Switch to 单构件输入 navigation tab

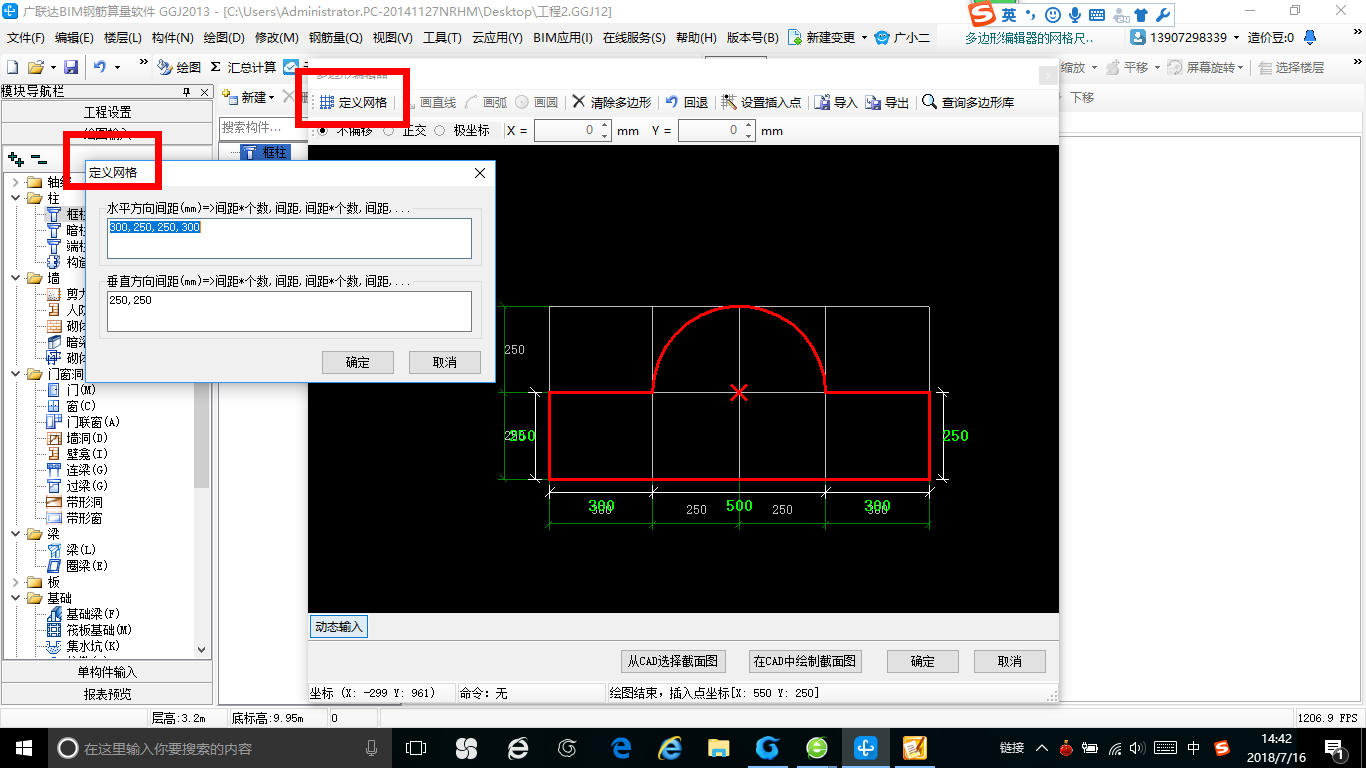(x=107, y=672)
